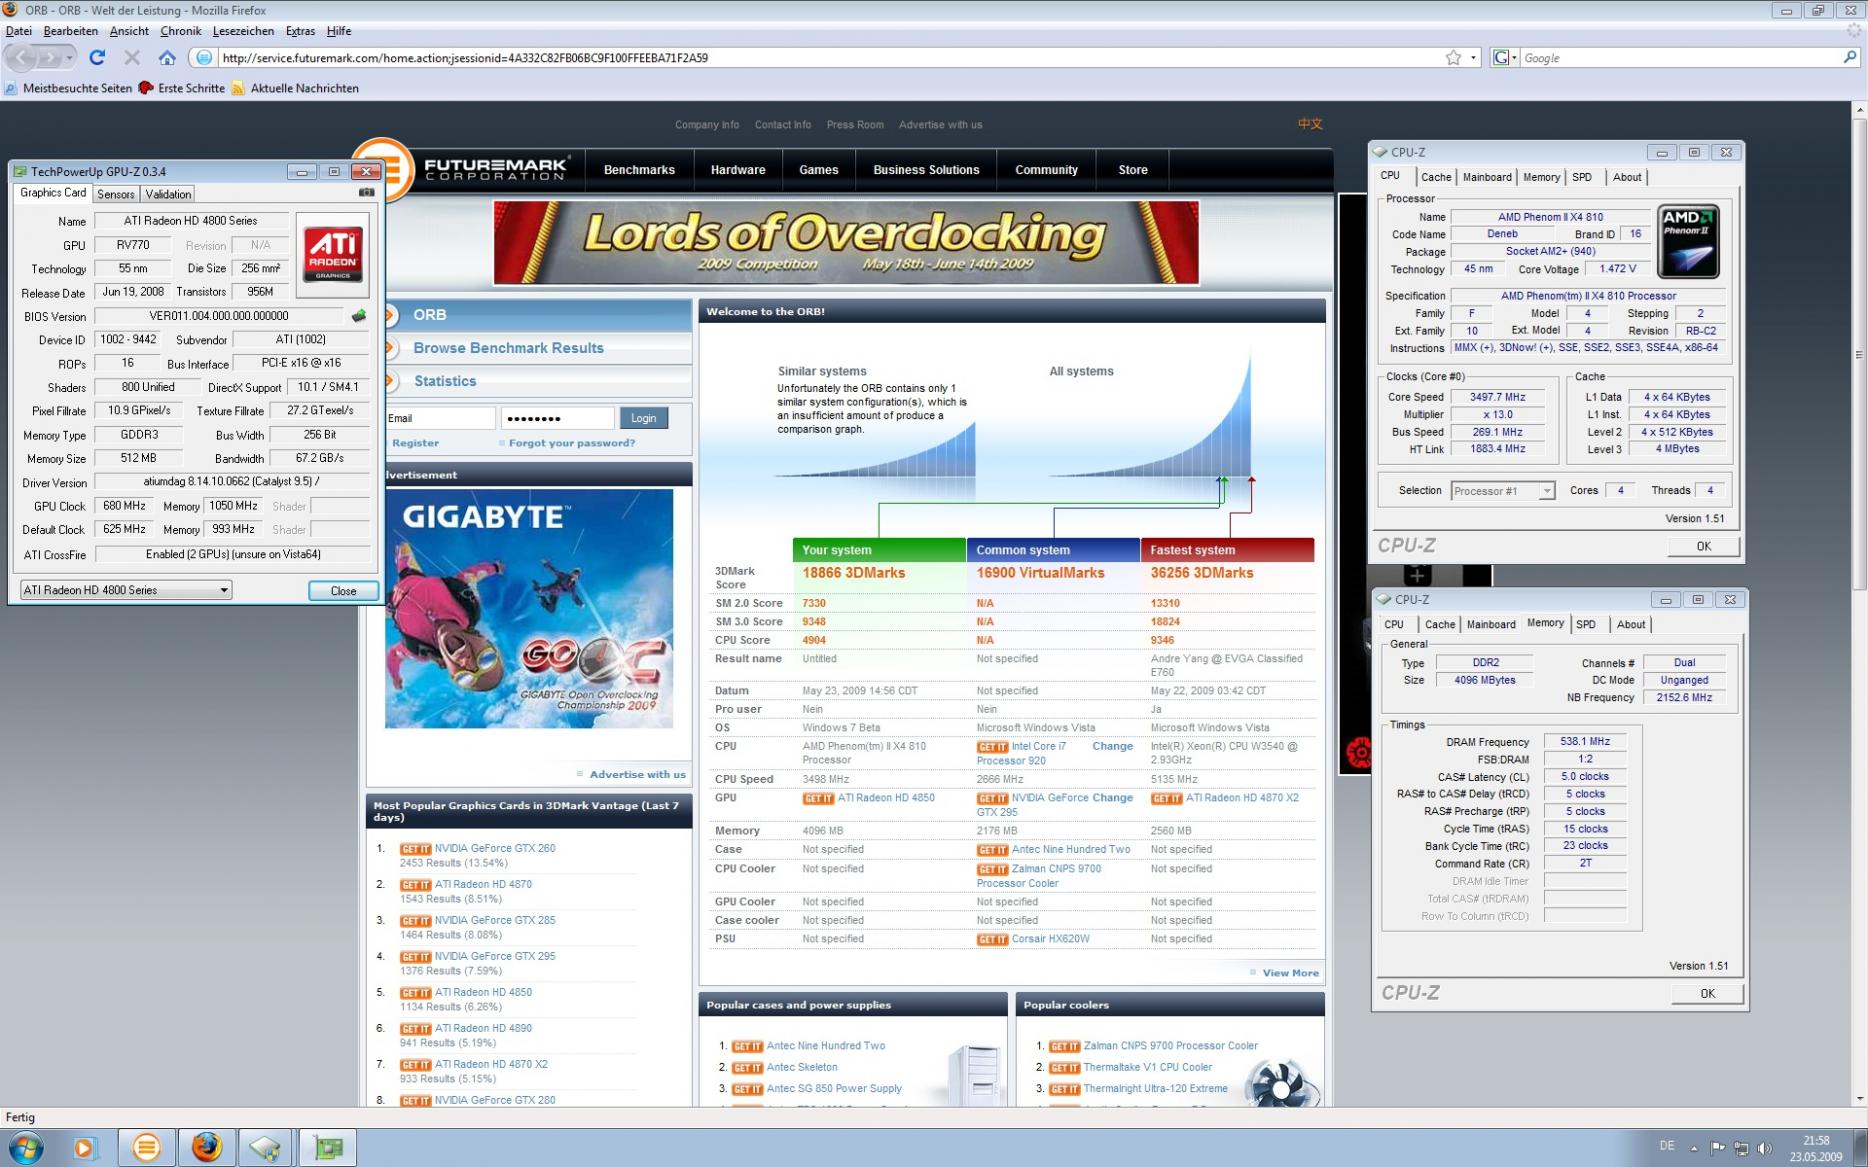Open the Windows Start orb
The width and height of the screenshot is (1868, 1167).
point(25,1147)
